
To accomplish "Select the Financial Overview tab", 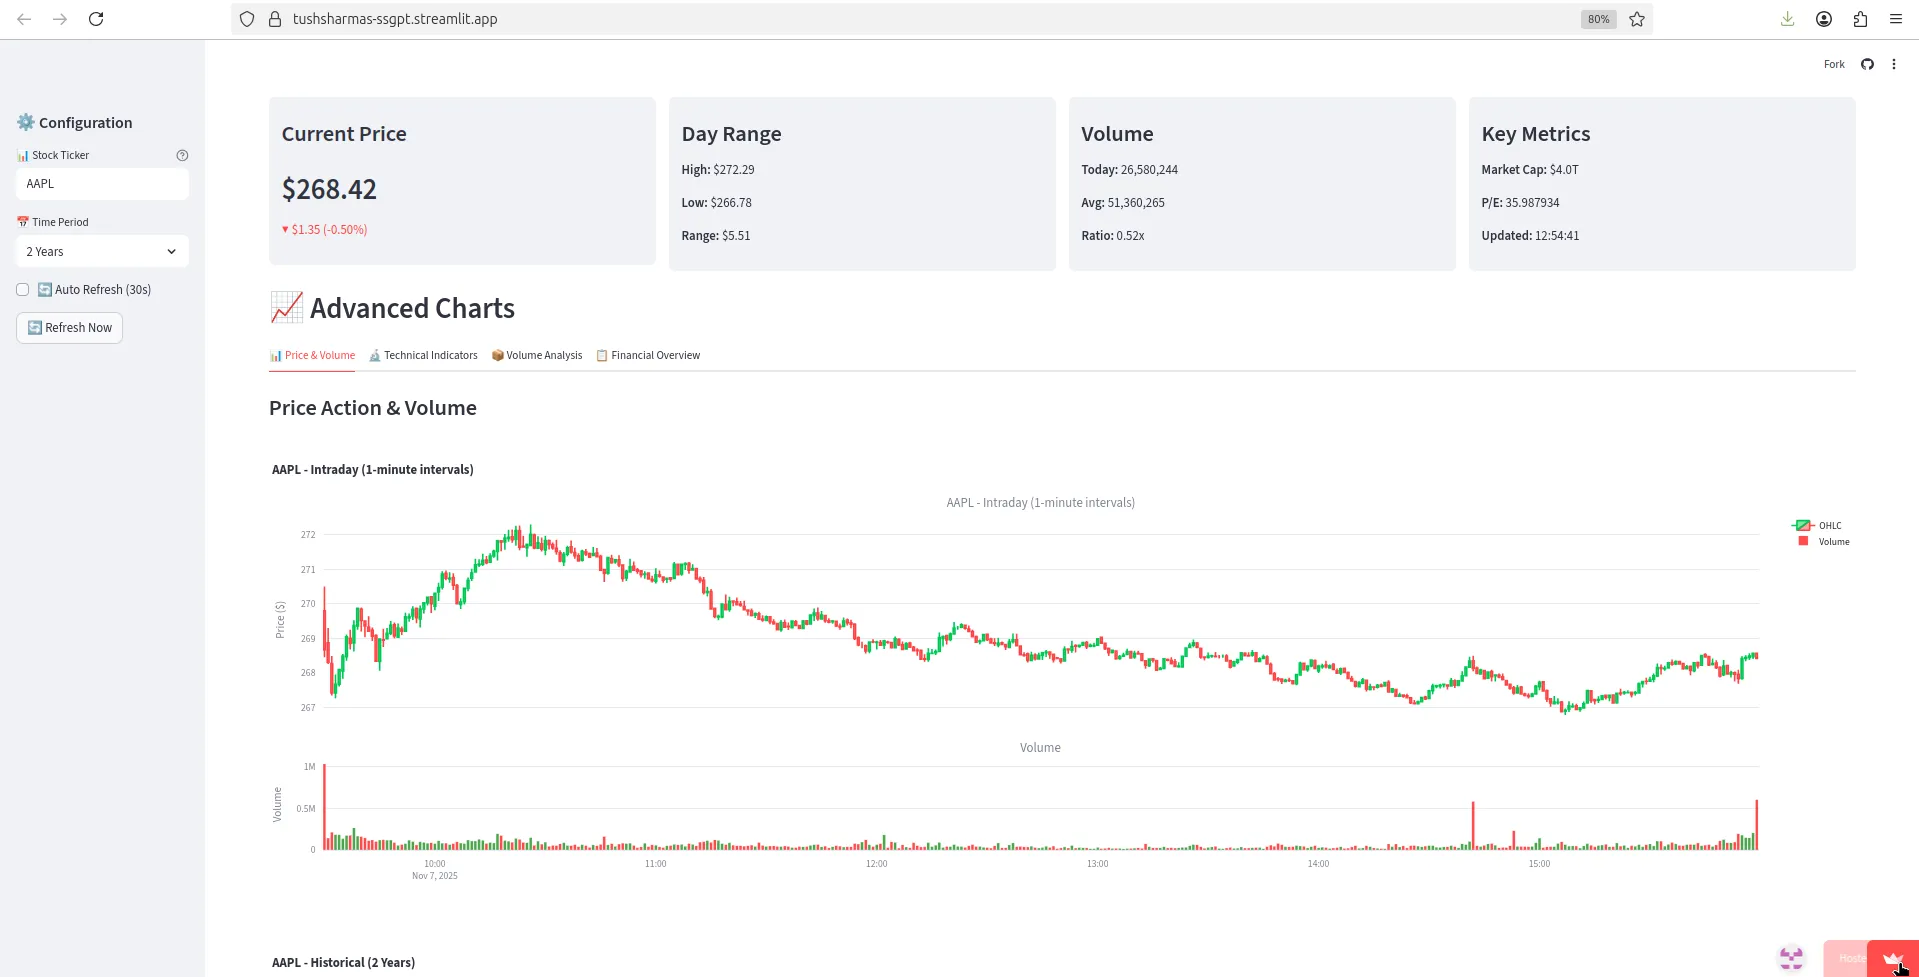I will [x=648, y=356].
